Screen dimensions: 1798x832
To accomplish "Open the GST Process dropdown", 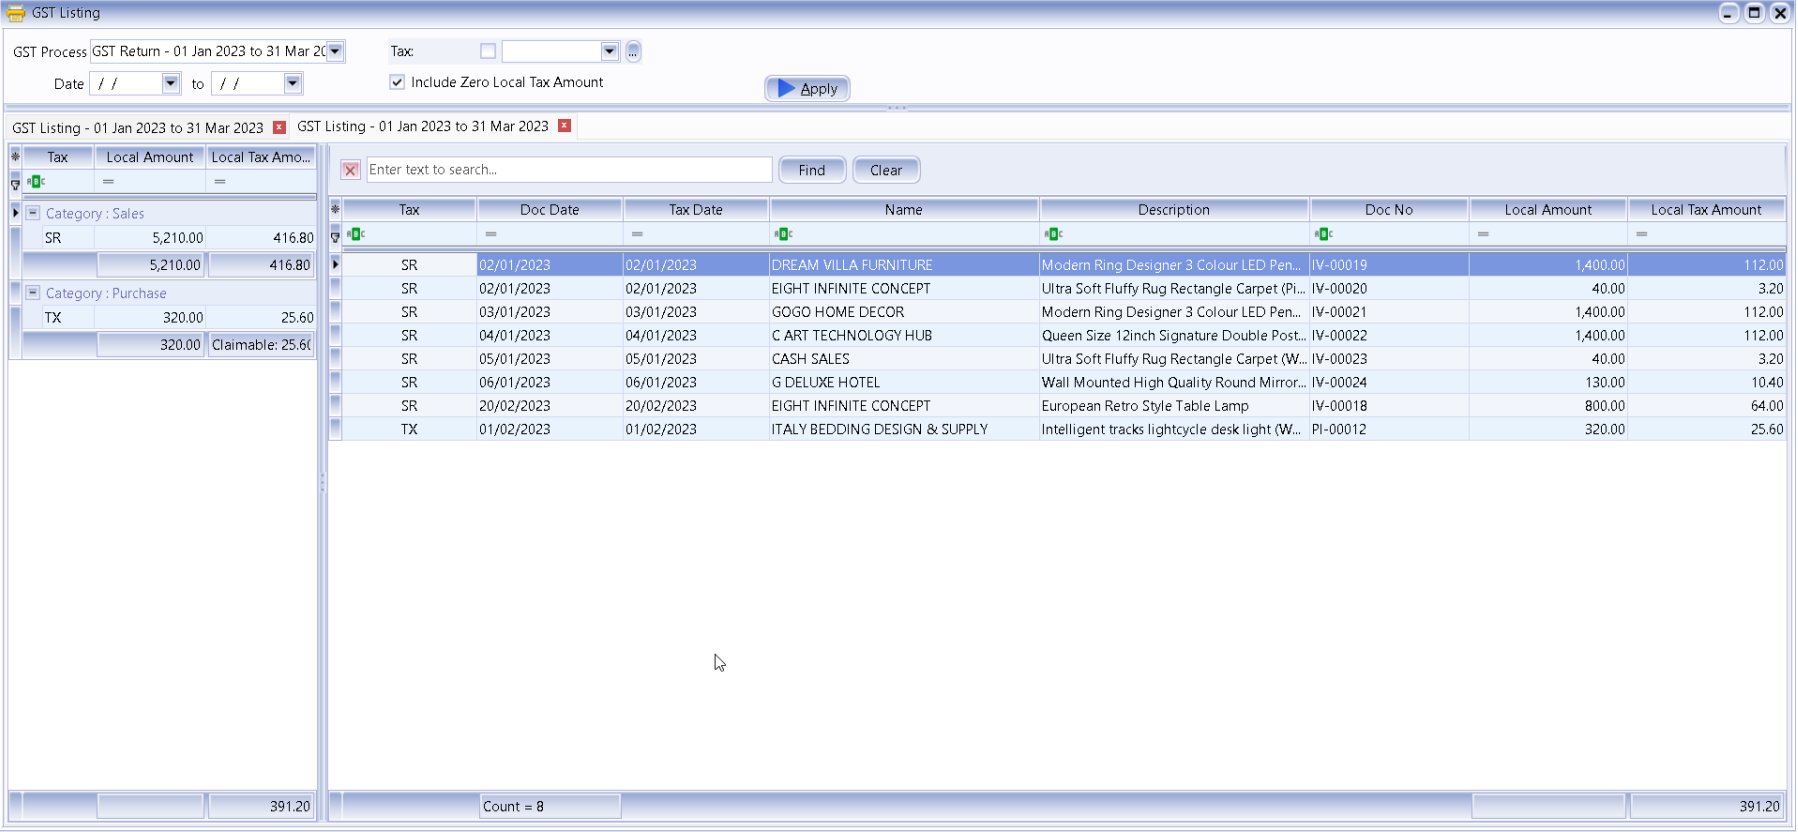I will 336,51.
